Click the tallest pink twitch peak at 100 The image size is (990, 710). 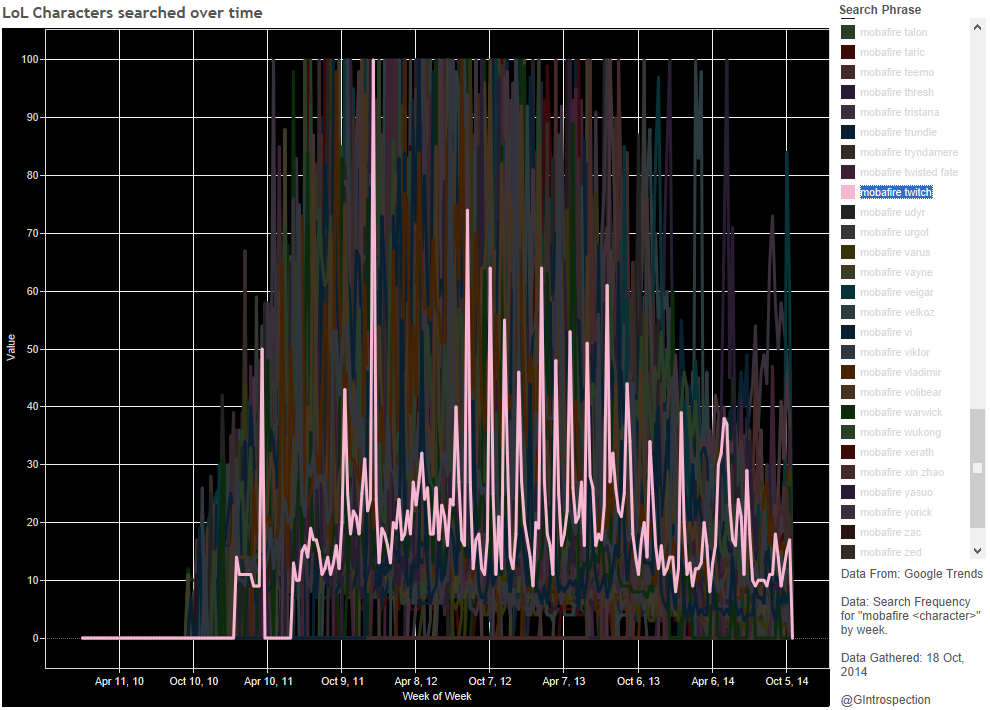[373, 61]
